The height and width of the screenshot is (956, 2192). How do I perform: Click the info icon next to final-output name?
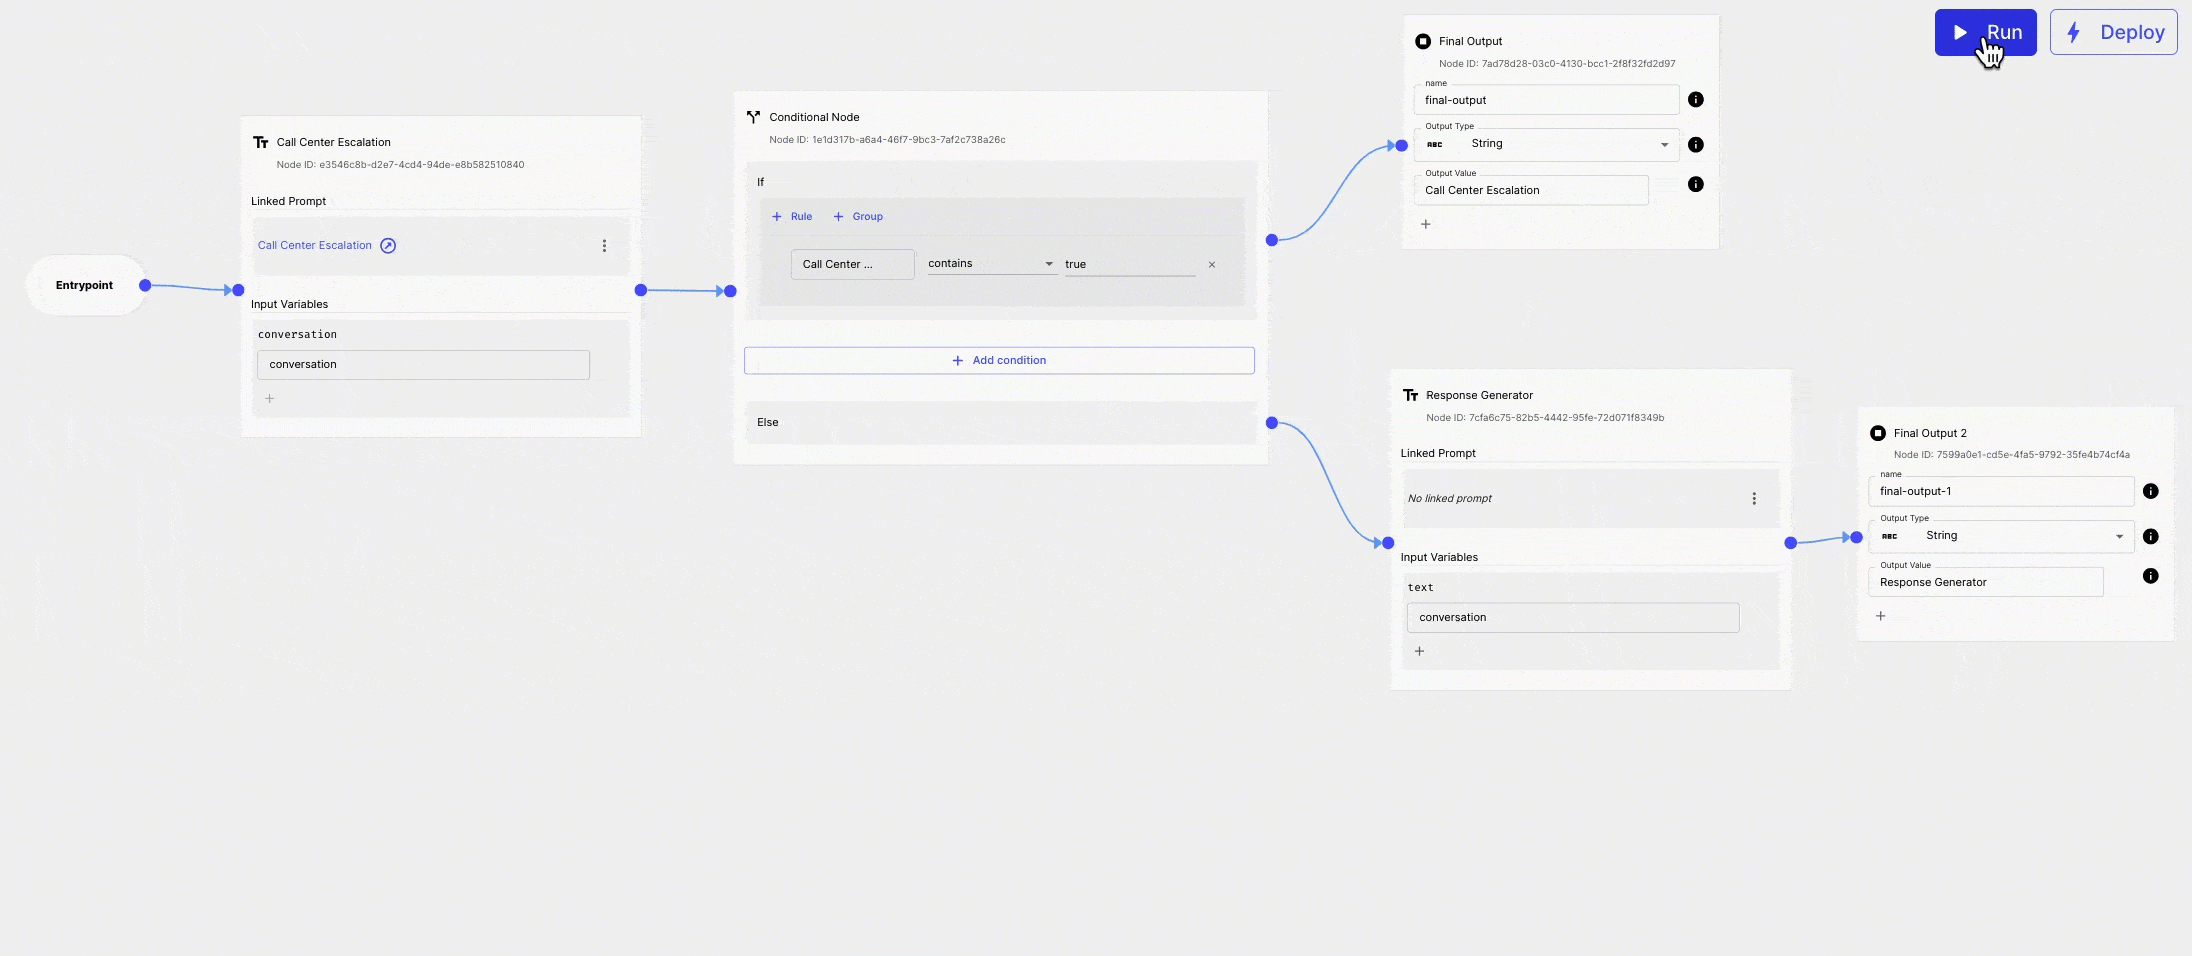pyautogui.click(x=1695, y=99)
